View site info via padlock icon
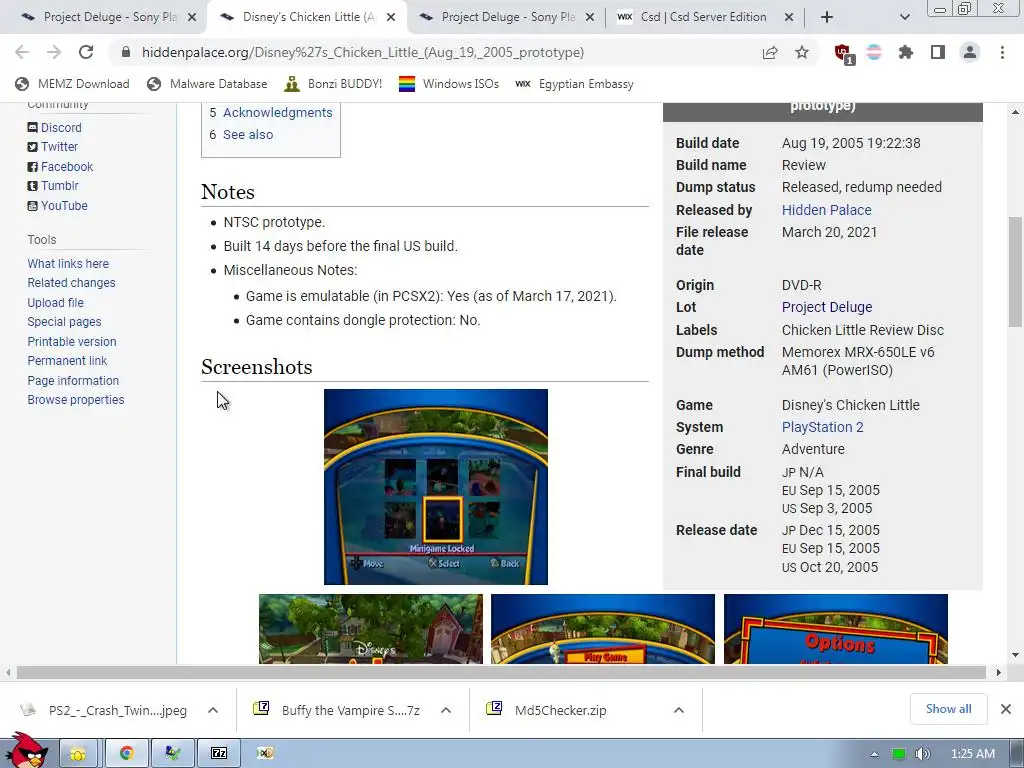Image resolution: width=1024 pixels, height=768 pixels. [126, 52]
